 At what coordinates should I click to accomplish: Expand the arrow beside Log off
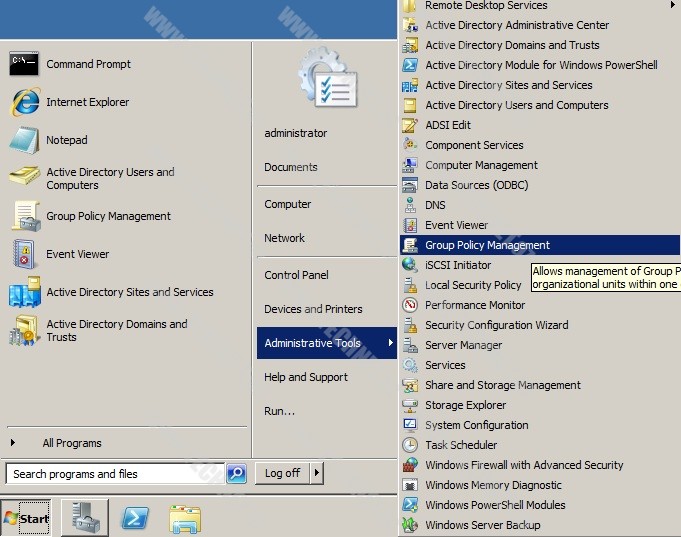317,473
